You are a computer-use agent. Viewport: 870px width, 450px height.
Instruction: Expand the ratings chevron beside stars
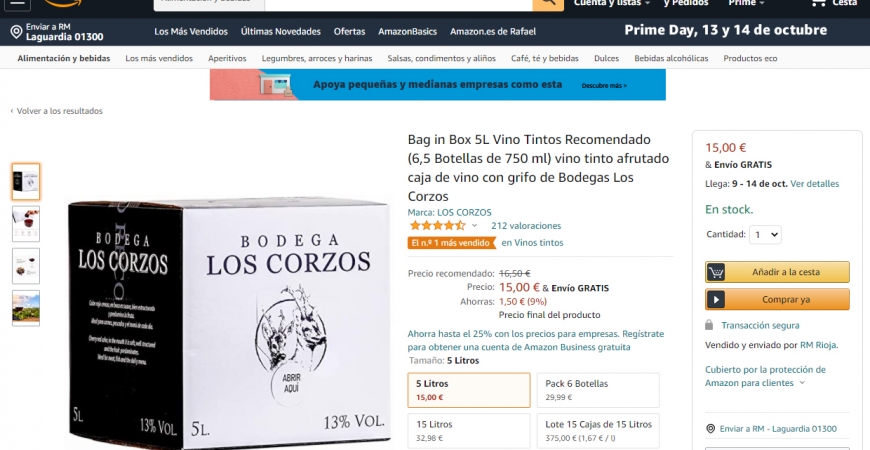[474, 226]
